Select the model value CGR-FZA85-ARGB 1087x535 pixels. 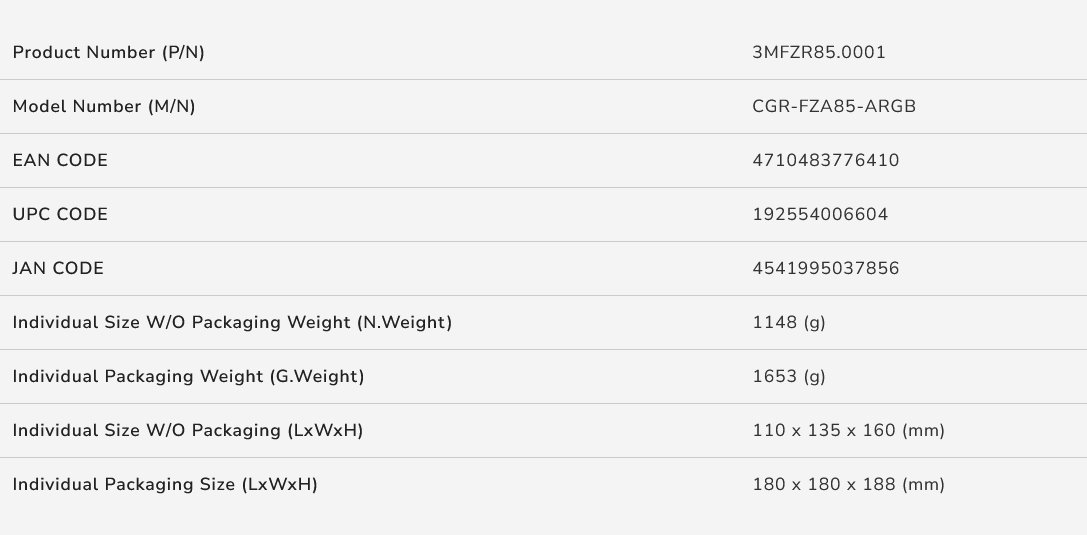click(834, 106)
